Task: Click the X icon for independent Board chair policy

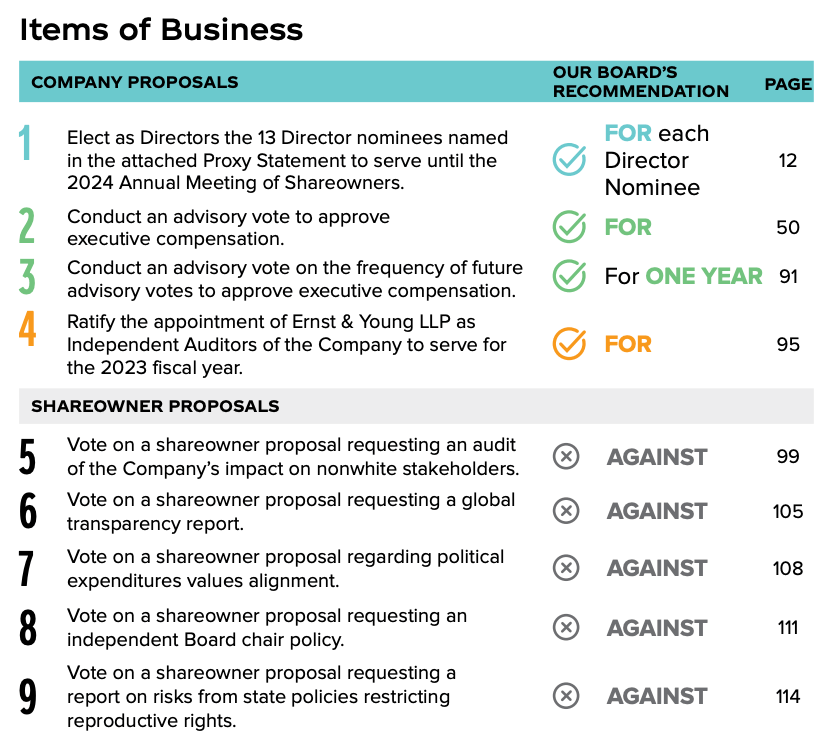Action: [566, 628]
